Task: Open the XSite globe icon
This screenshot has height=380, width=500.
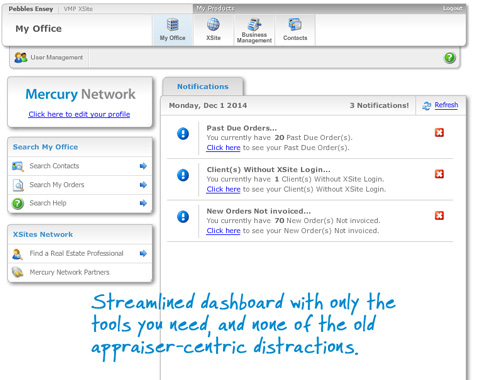Action: (x=213, y=25)
